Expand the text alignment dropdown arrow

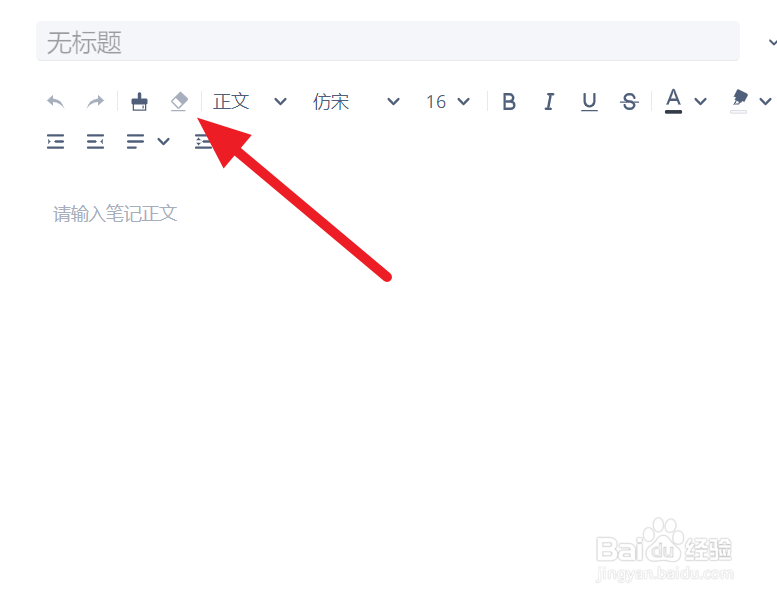[164, 142]
